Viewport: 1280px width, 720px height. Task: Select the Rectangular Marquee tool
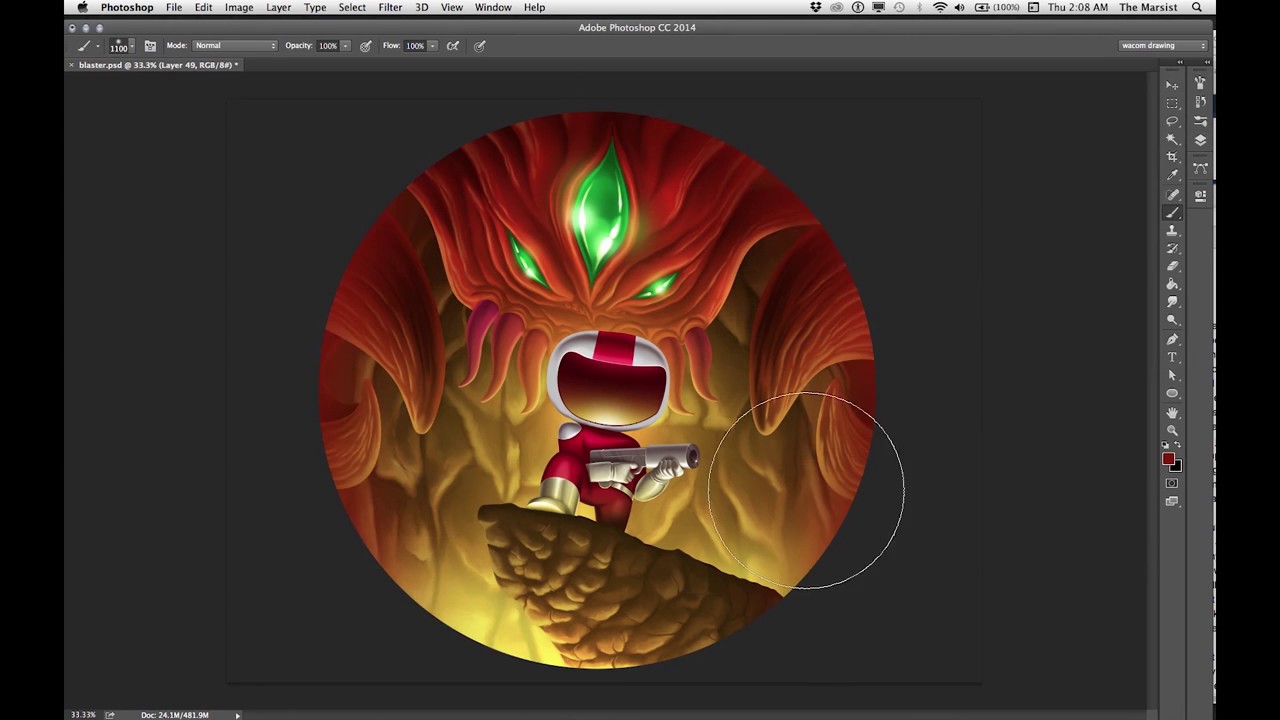pyautogui.click(x=1172, y=103)
